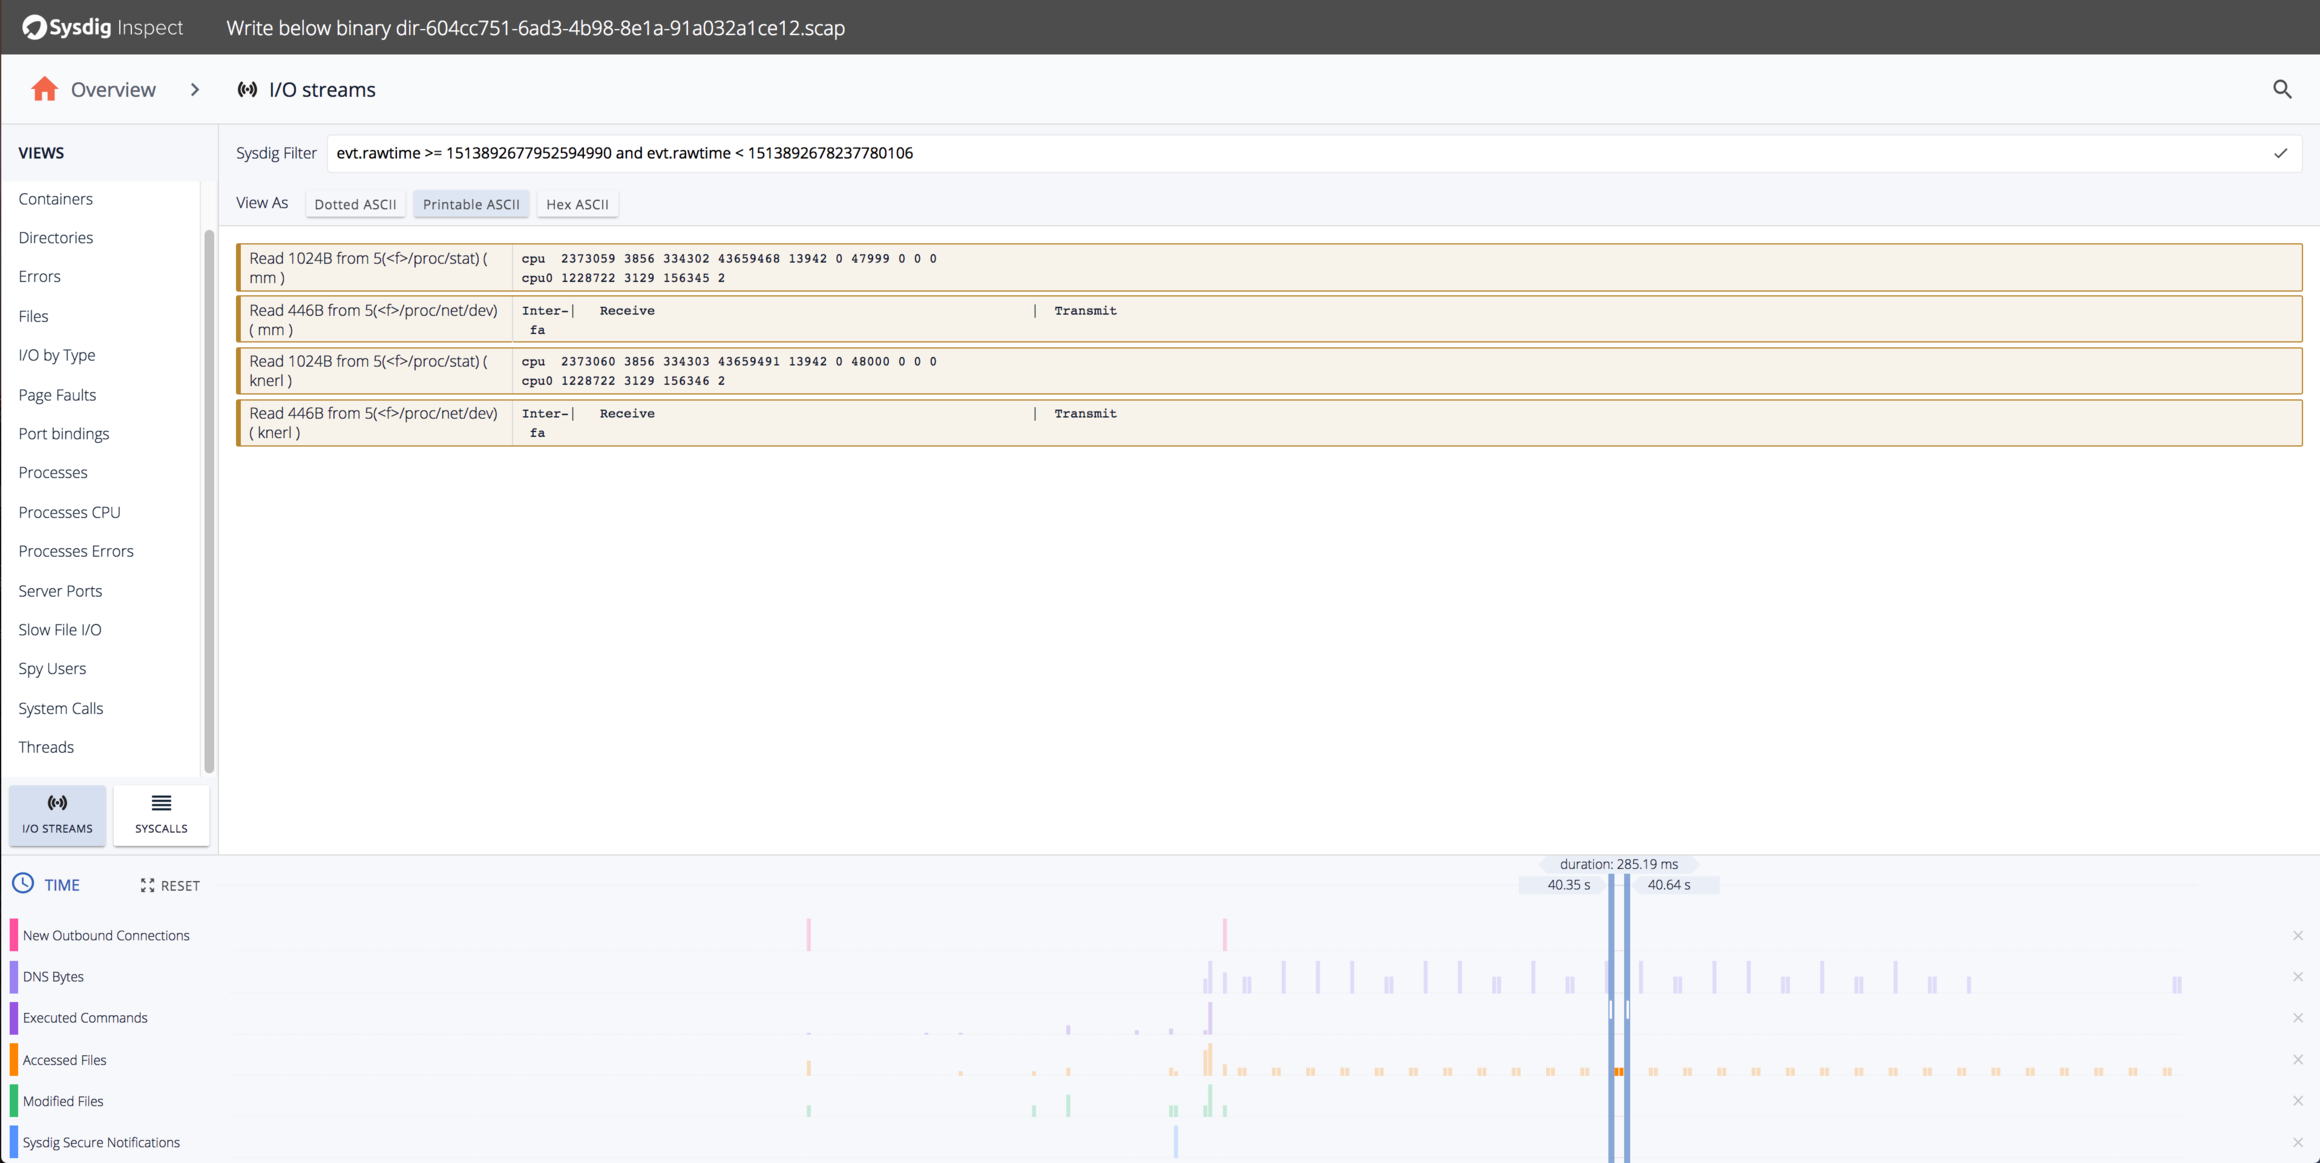Remove the Modified Files timeline row
2320x1163 pixels.
click(x=2298, y=1100)
